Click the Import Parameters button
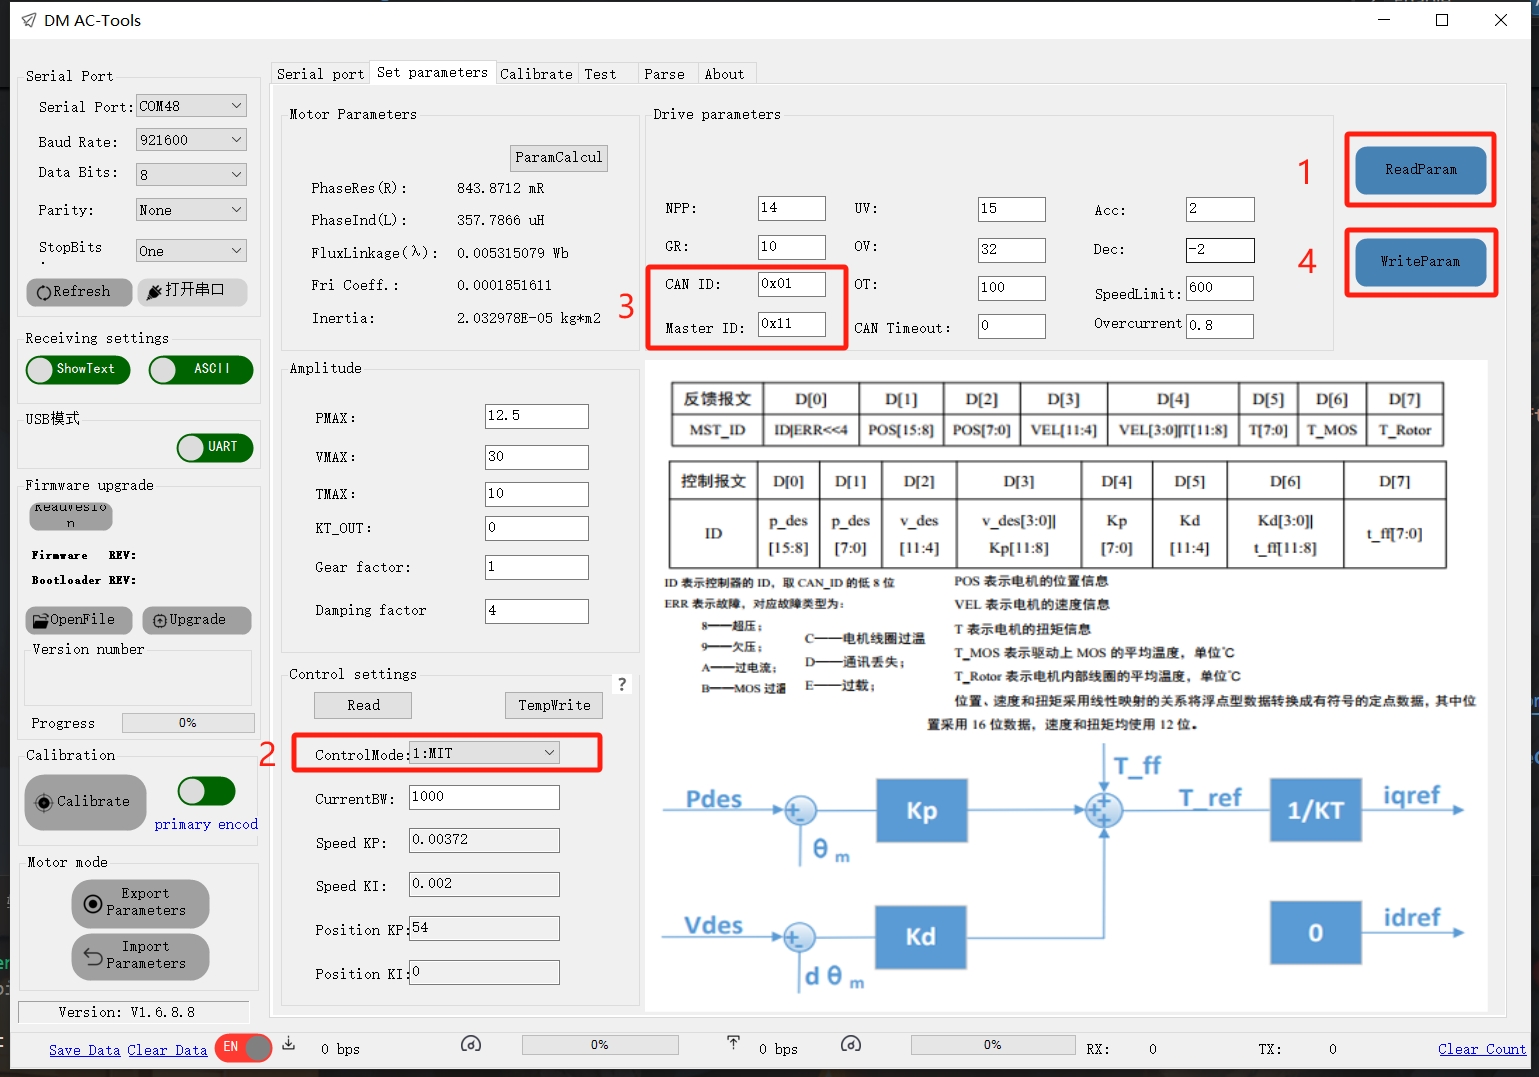Viewport: 1539px width, 1077px height. tap(140, 956)
